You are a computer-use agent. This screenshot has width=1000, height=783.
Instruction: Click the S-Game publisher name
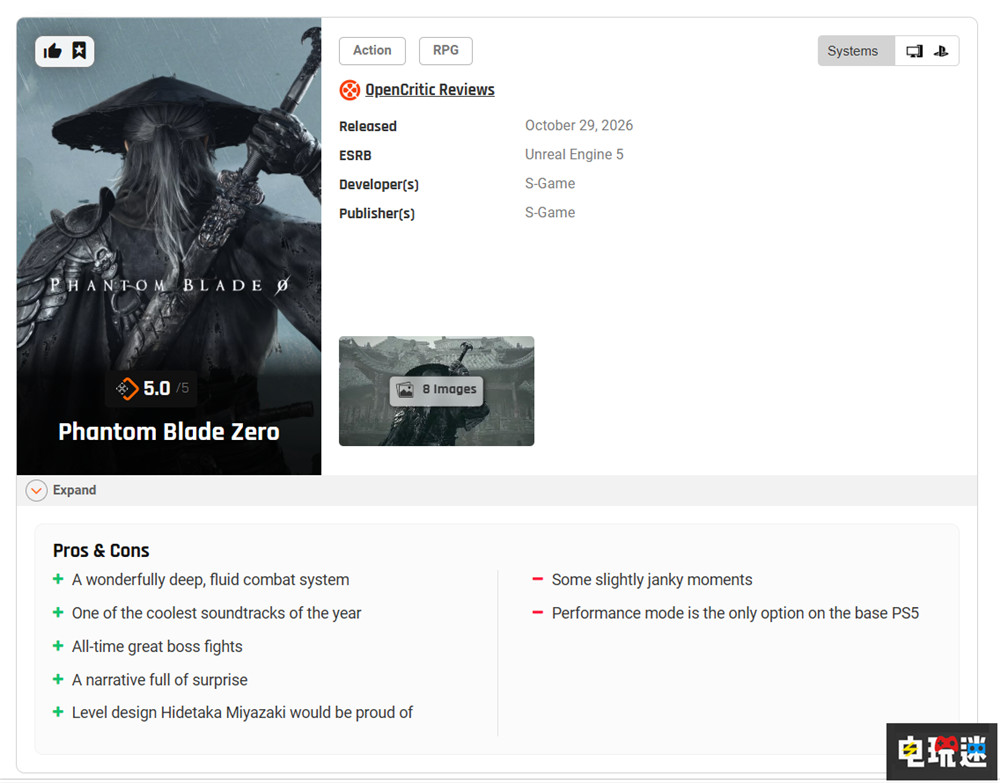(x=550, y=212)
